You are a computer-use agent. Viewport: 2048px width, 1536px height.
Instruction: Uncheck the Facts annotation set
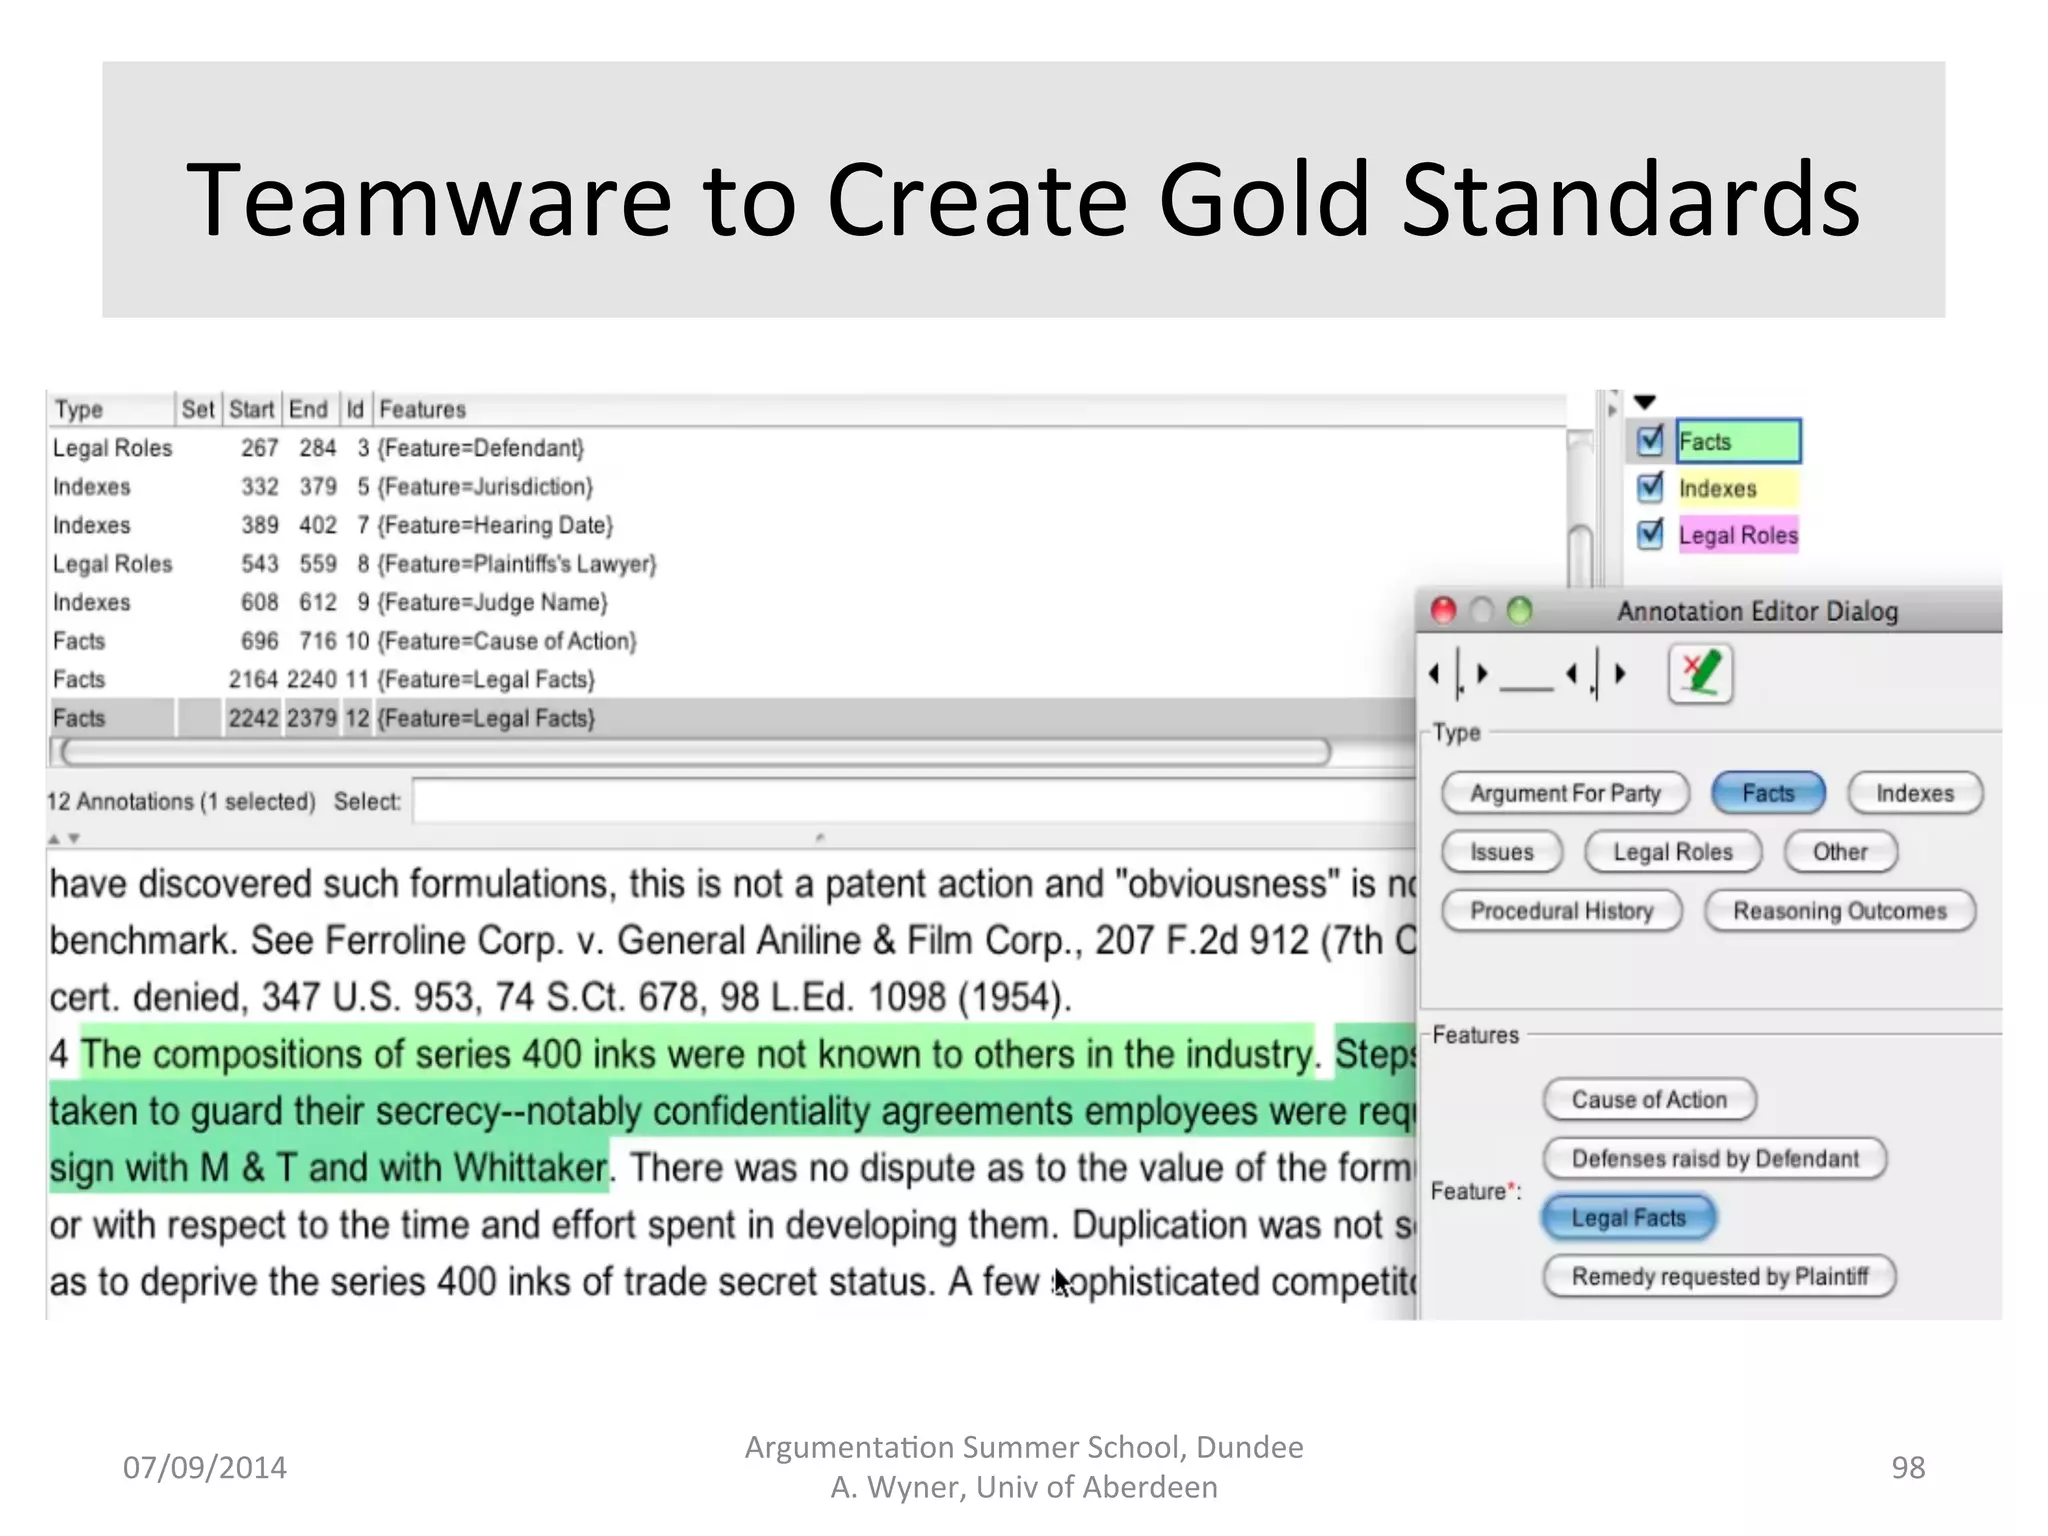[x=1650, y=441]
